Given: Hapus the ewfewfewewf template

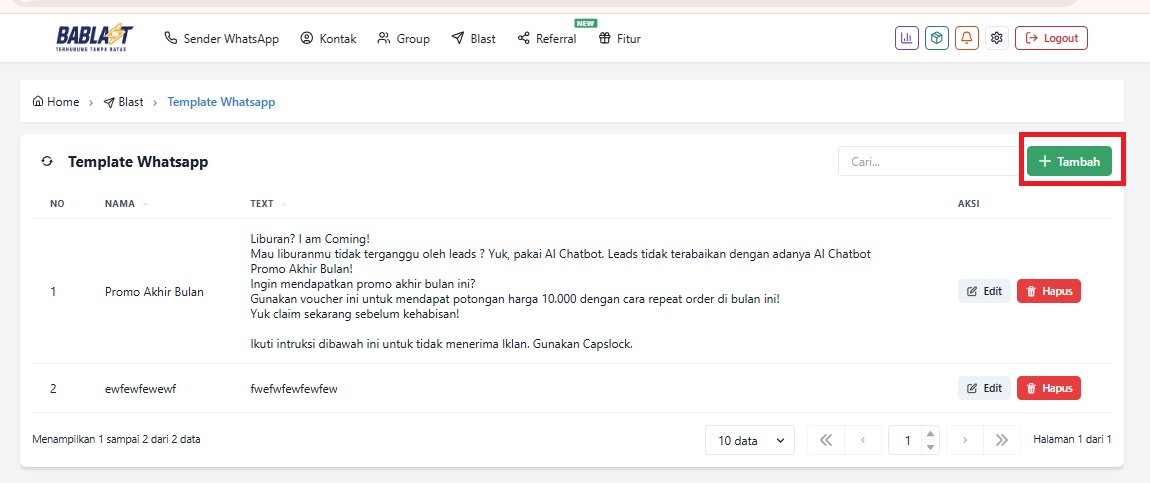Looking at the screenshot, I should [x=1049, y=388].
